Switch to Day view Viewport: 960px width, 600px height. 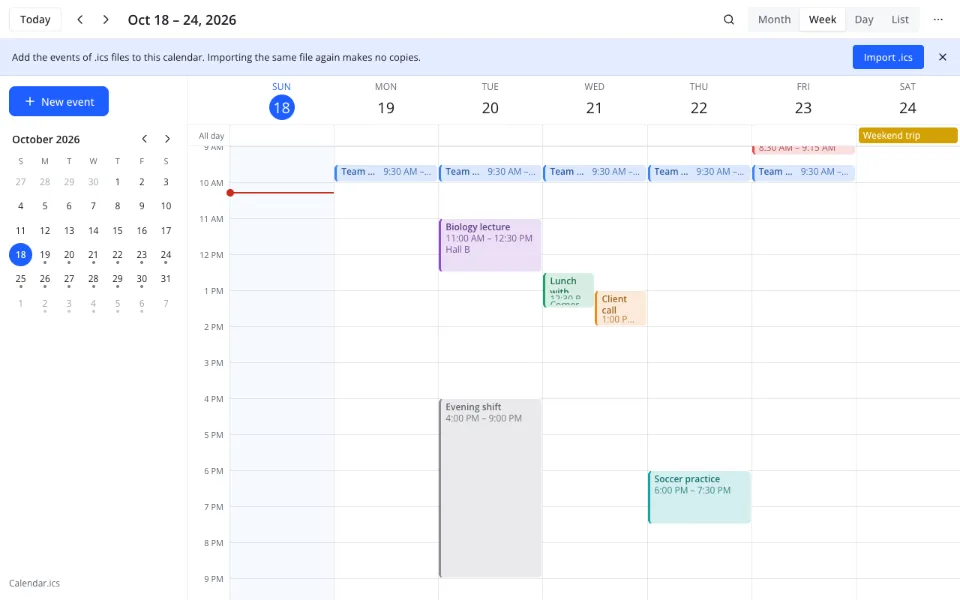tap(864, 20)
